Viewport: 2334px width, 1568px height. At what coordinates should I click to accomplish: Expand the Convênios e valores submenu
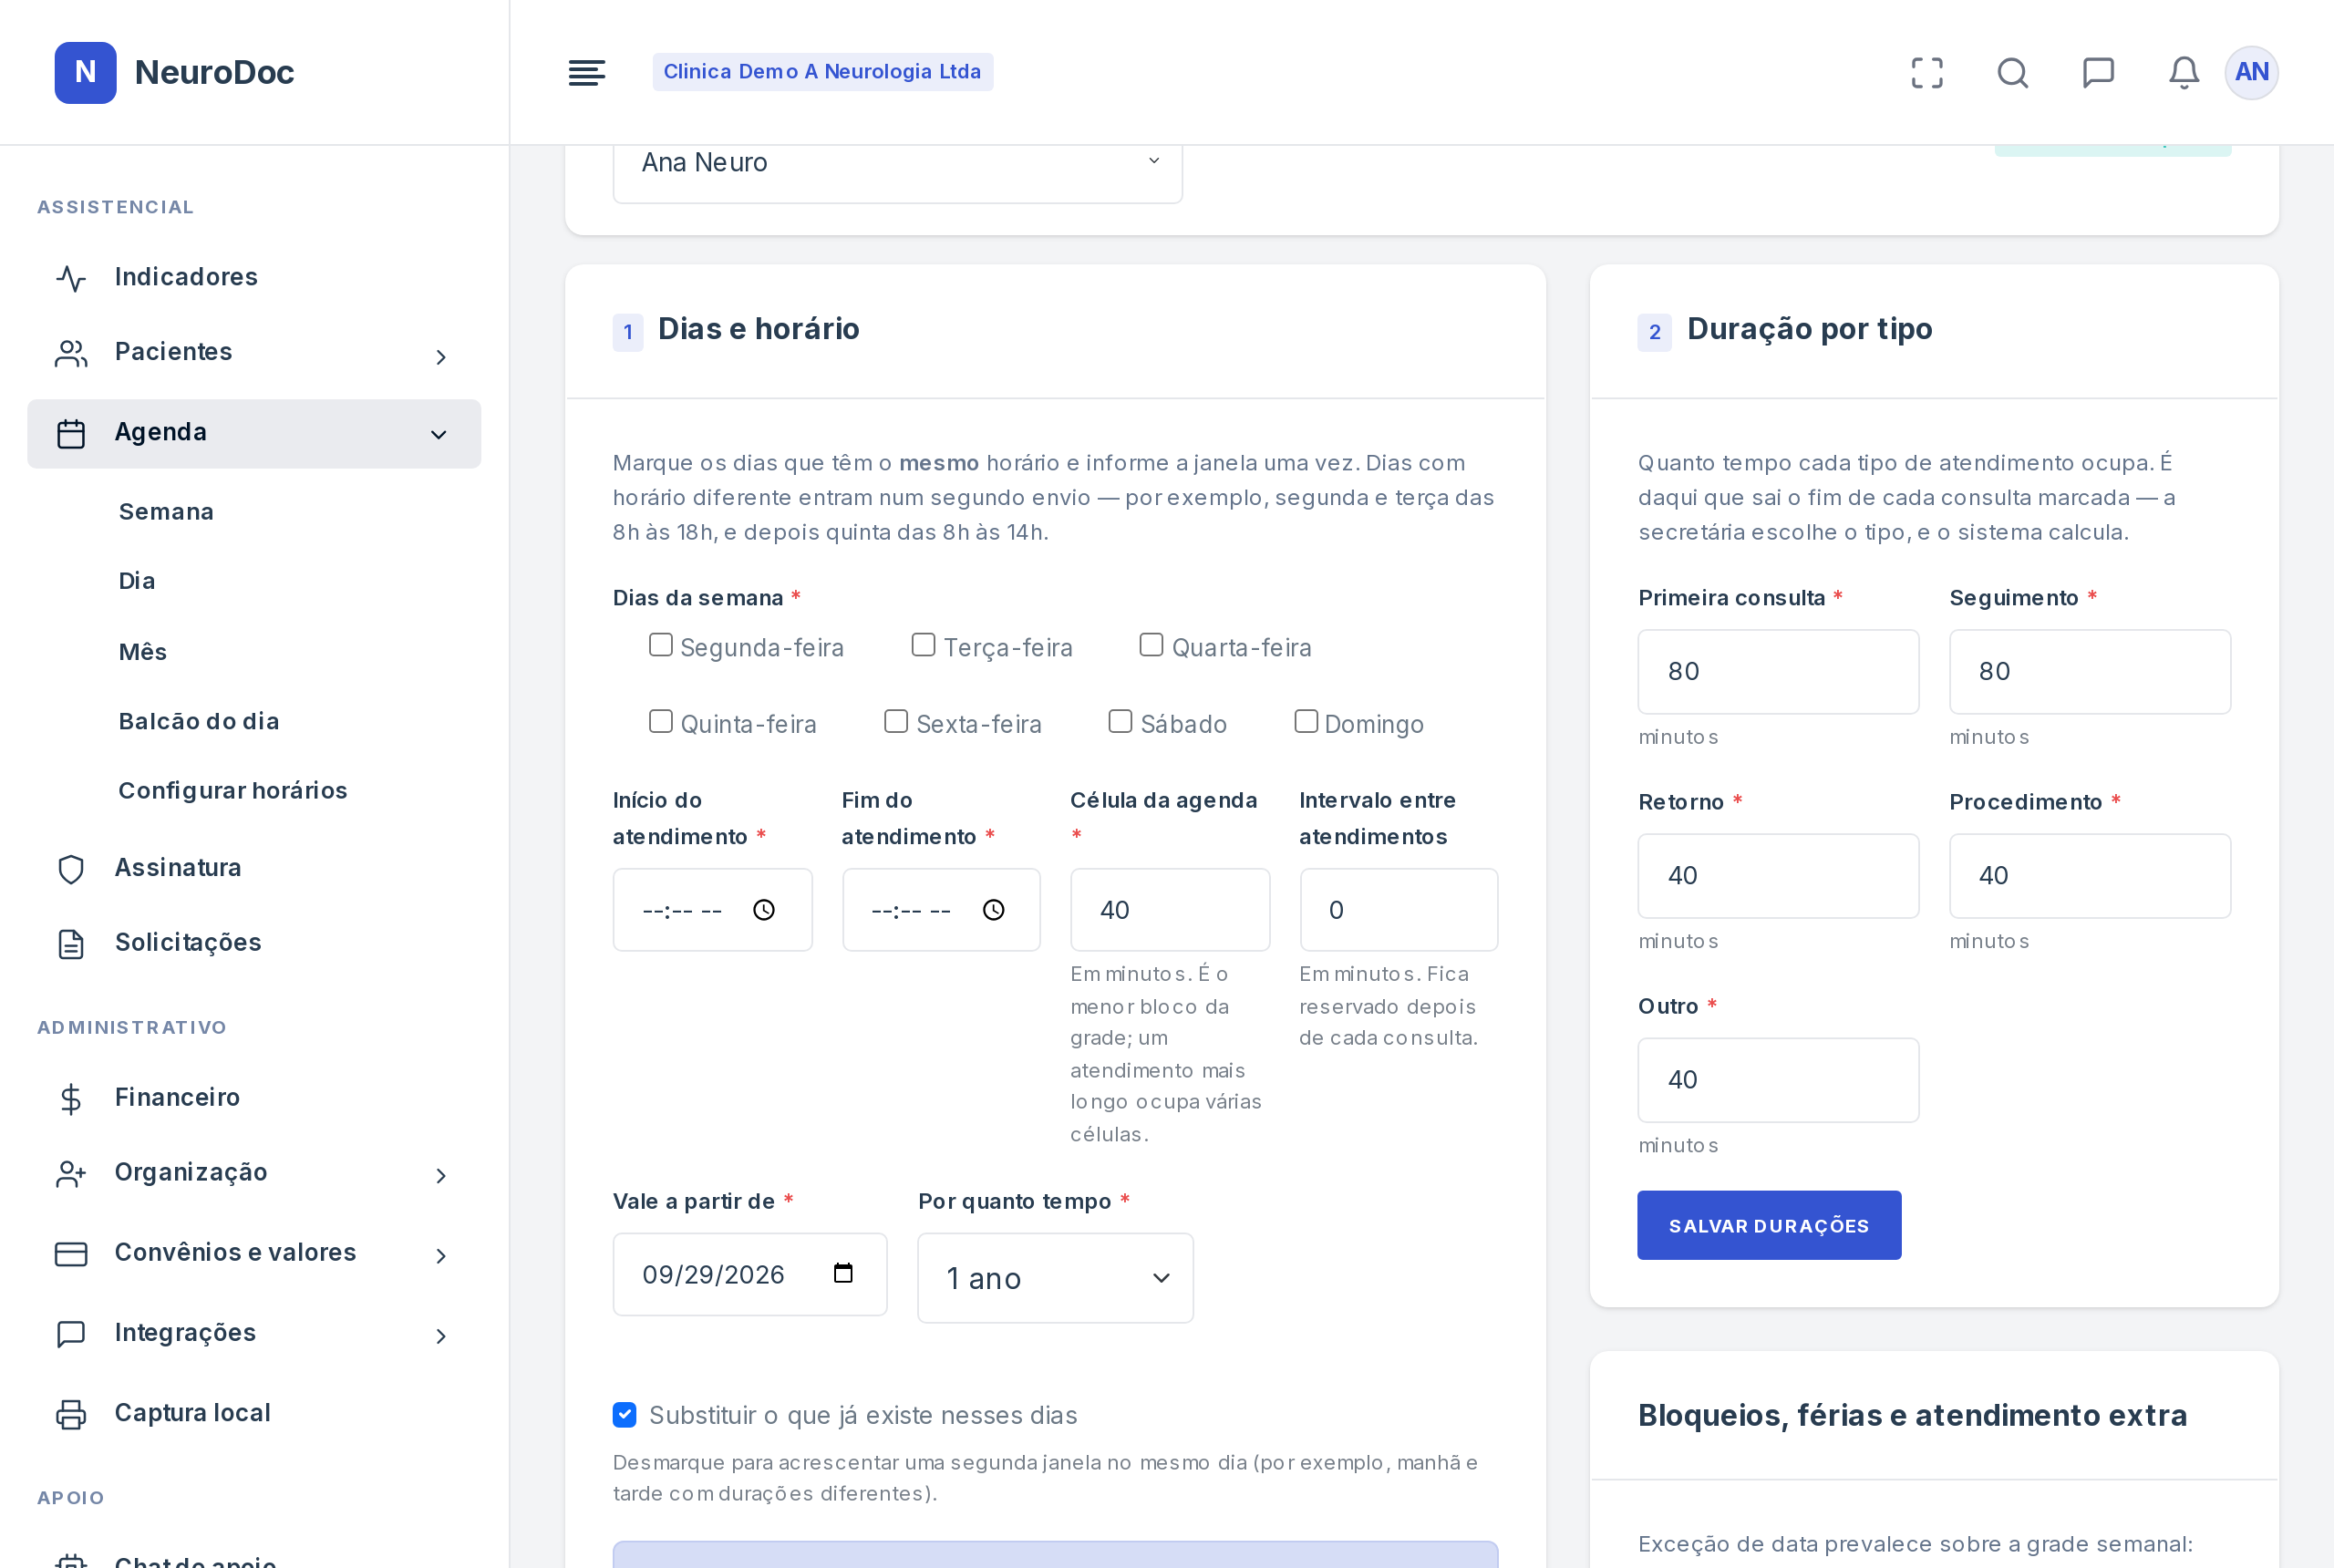[x=441, y=1256]
